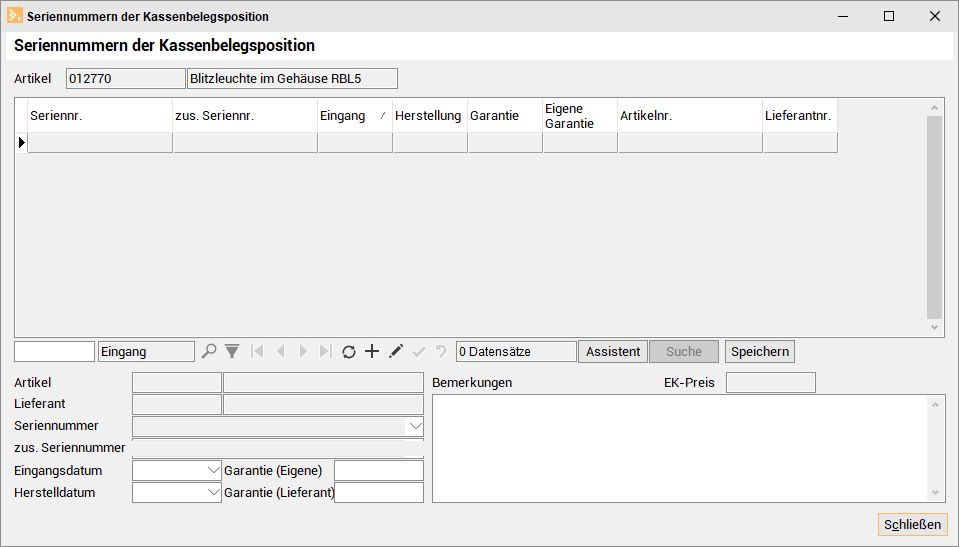Click the Lieferant number field
Image resolution: width=959 pixels, height=547 pixels.
click(177, 404)
